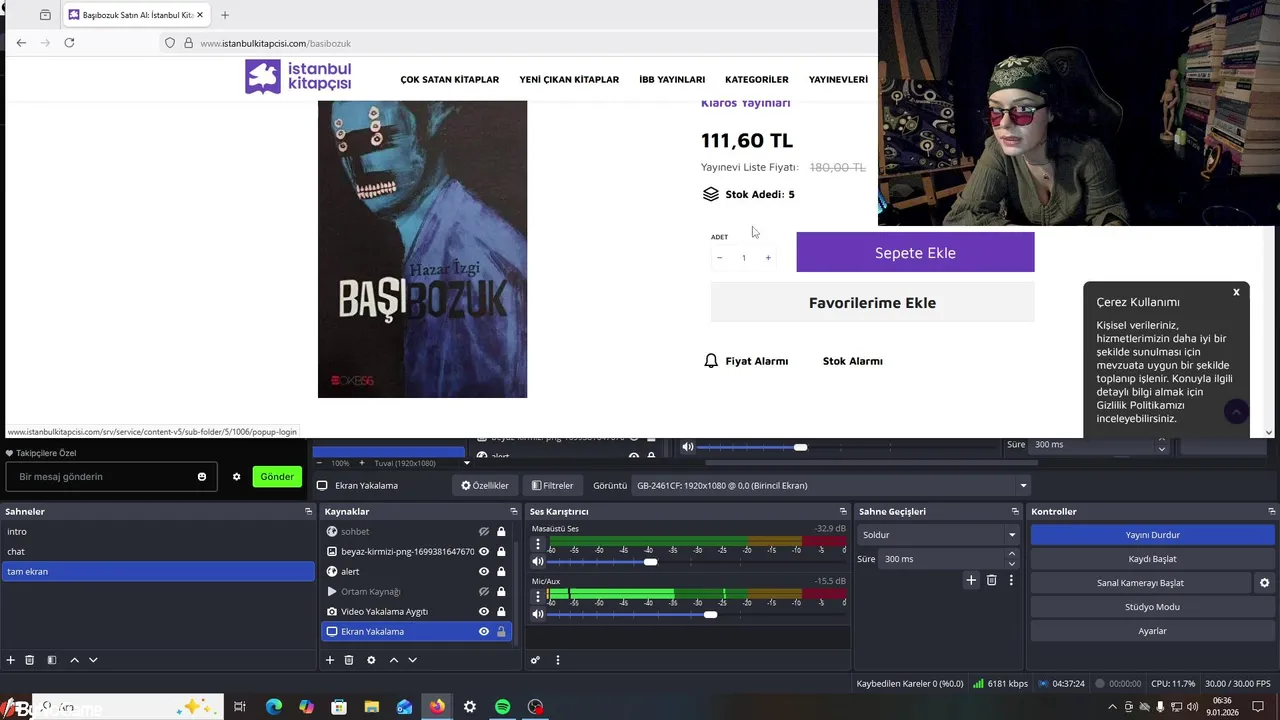Reload the browser page
1280x720 pixels.
69,43
